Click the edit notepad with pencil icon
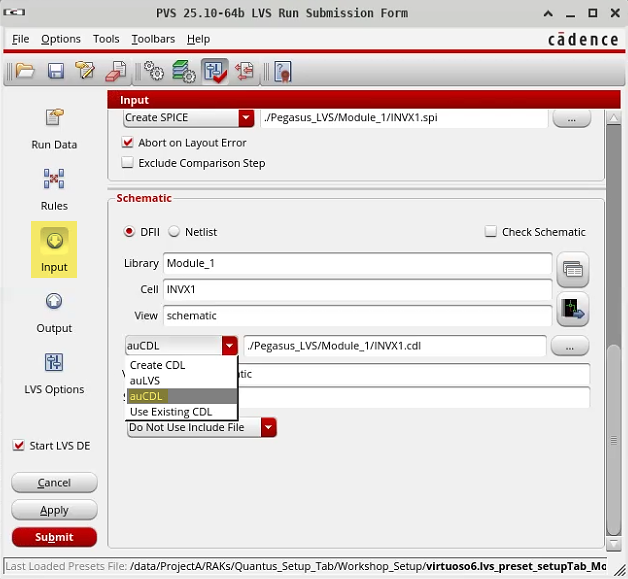 85,71
